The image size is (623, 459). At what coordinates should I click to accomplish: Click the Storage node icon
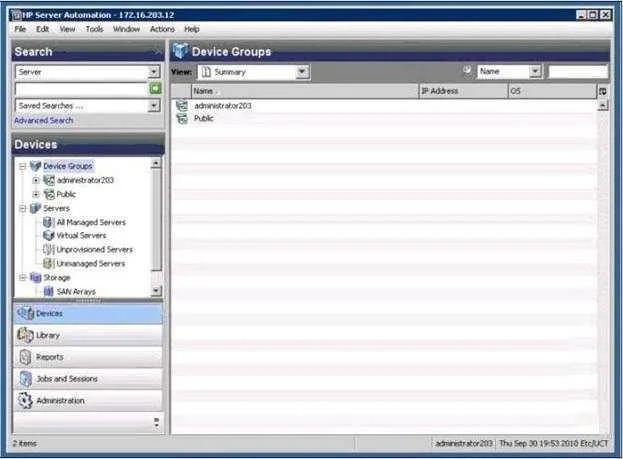coord(35,277)
